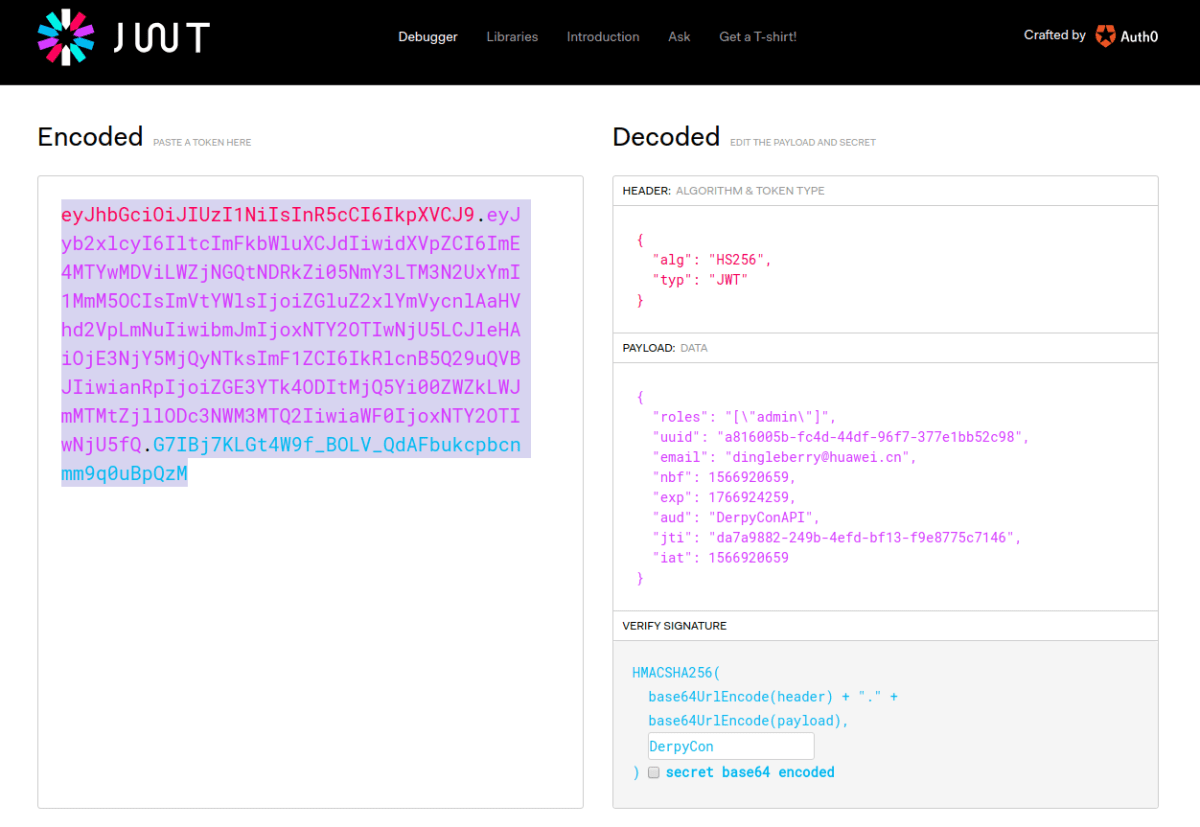Viewport: 1200px width, 827px height.
Task: Click the roles admin line in payload
Action: point(743,417)
